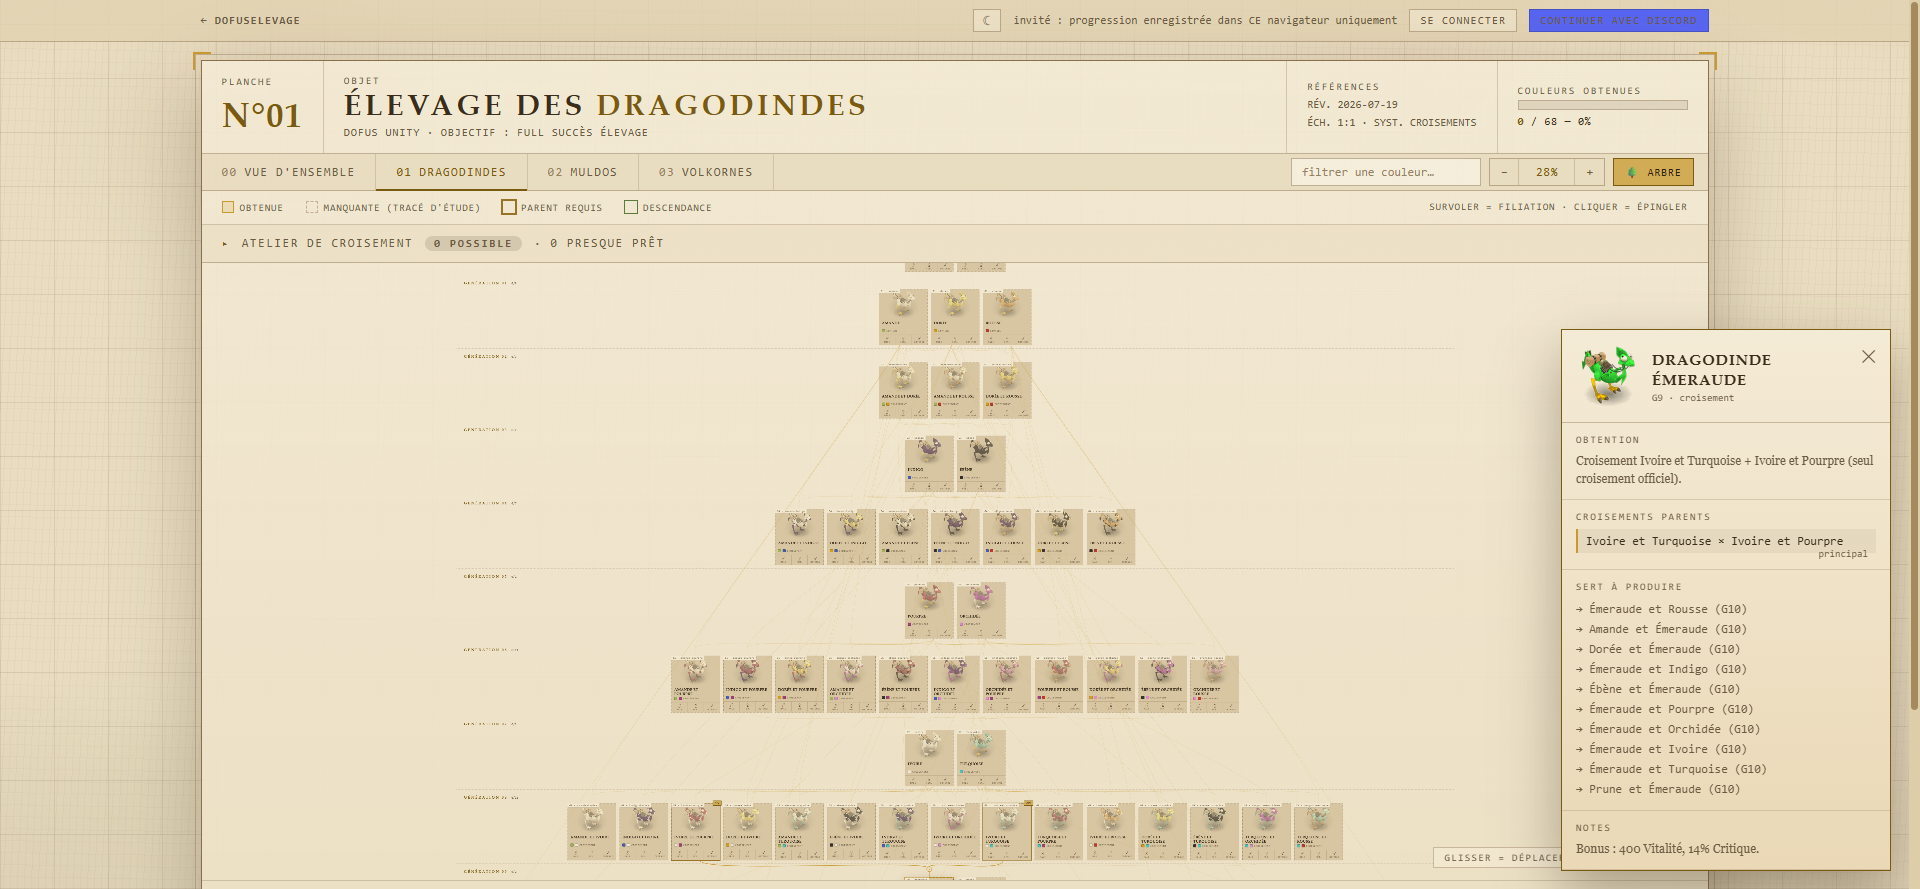The width and height of the screenshot is (1920, 889).
Task: Toggle dark mode with the moon icon
Action: [x=987, y=20]
